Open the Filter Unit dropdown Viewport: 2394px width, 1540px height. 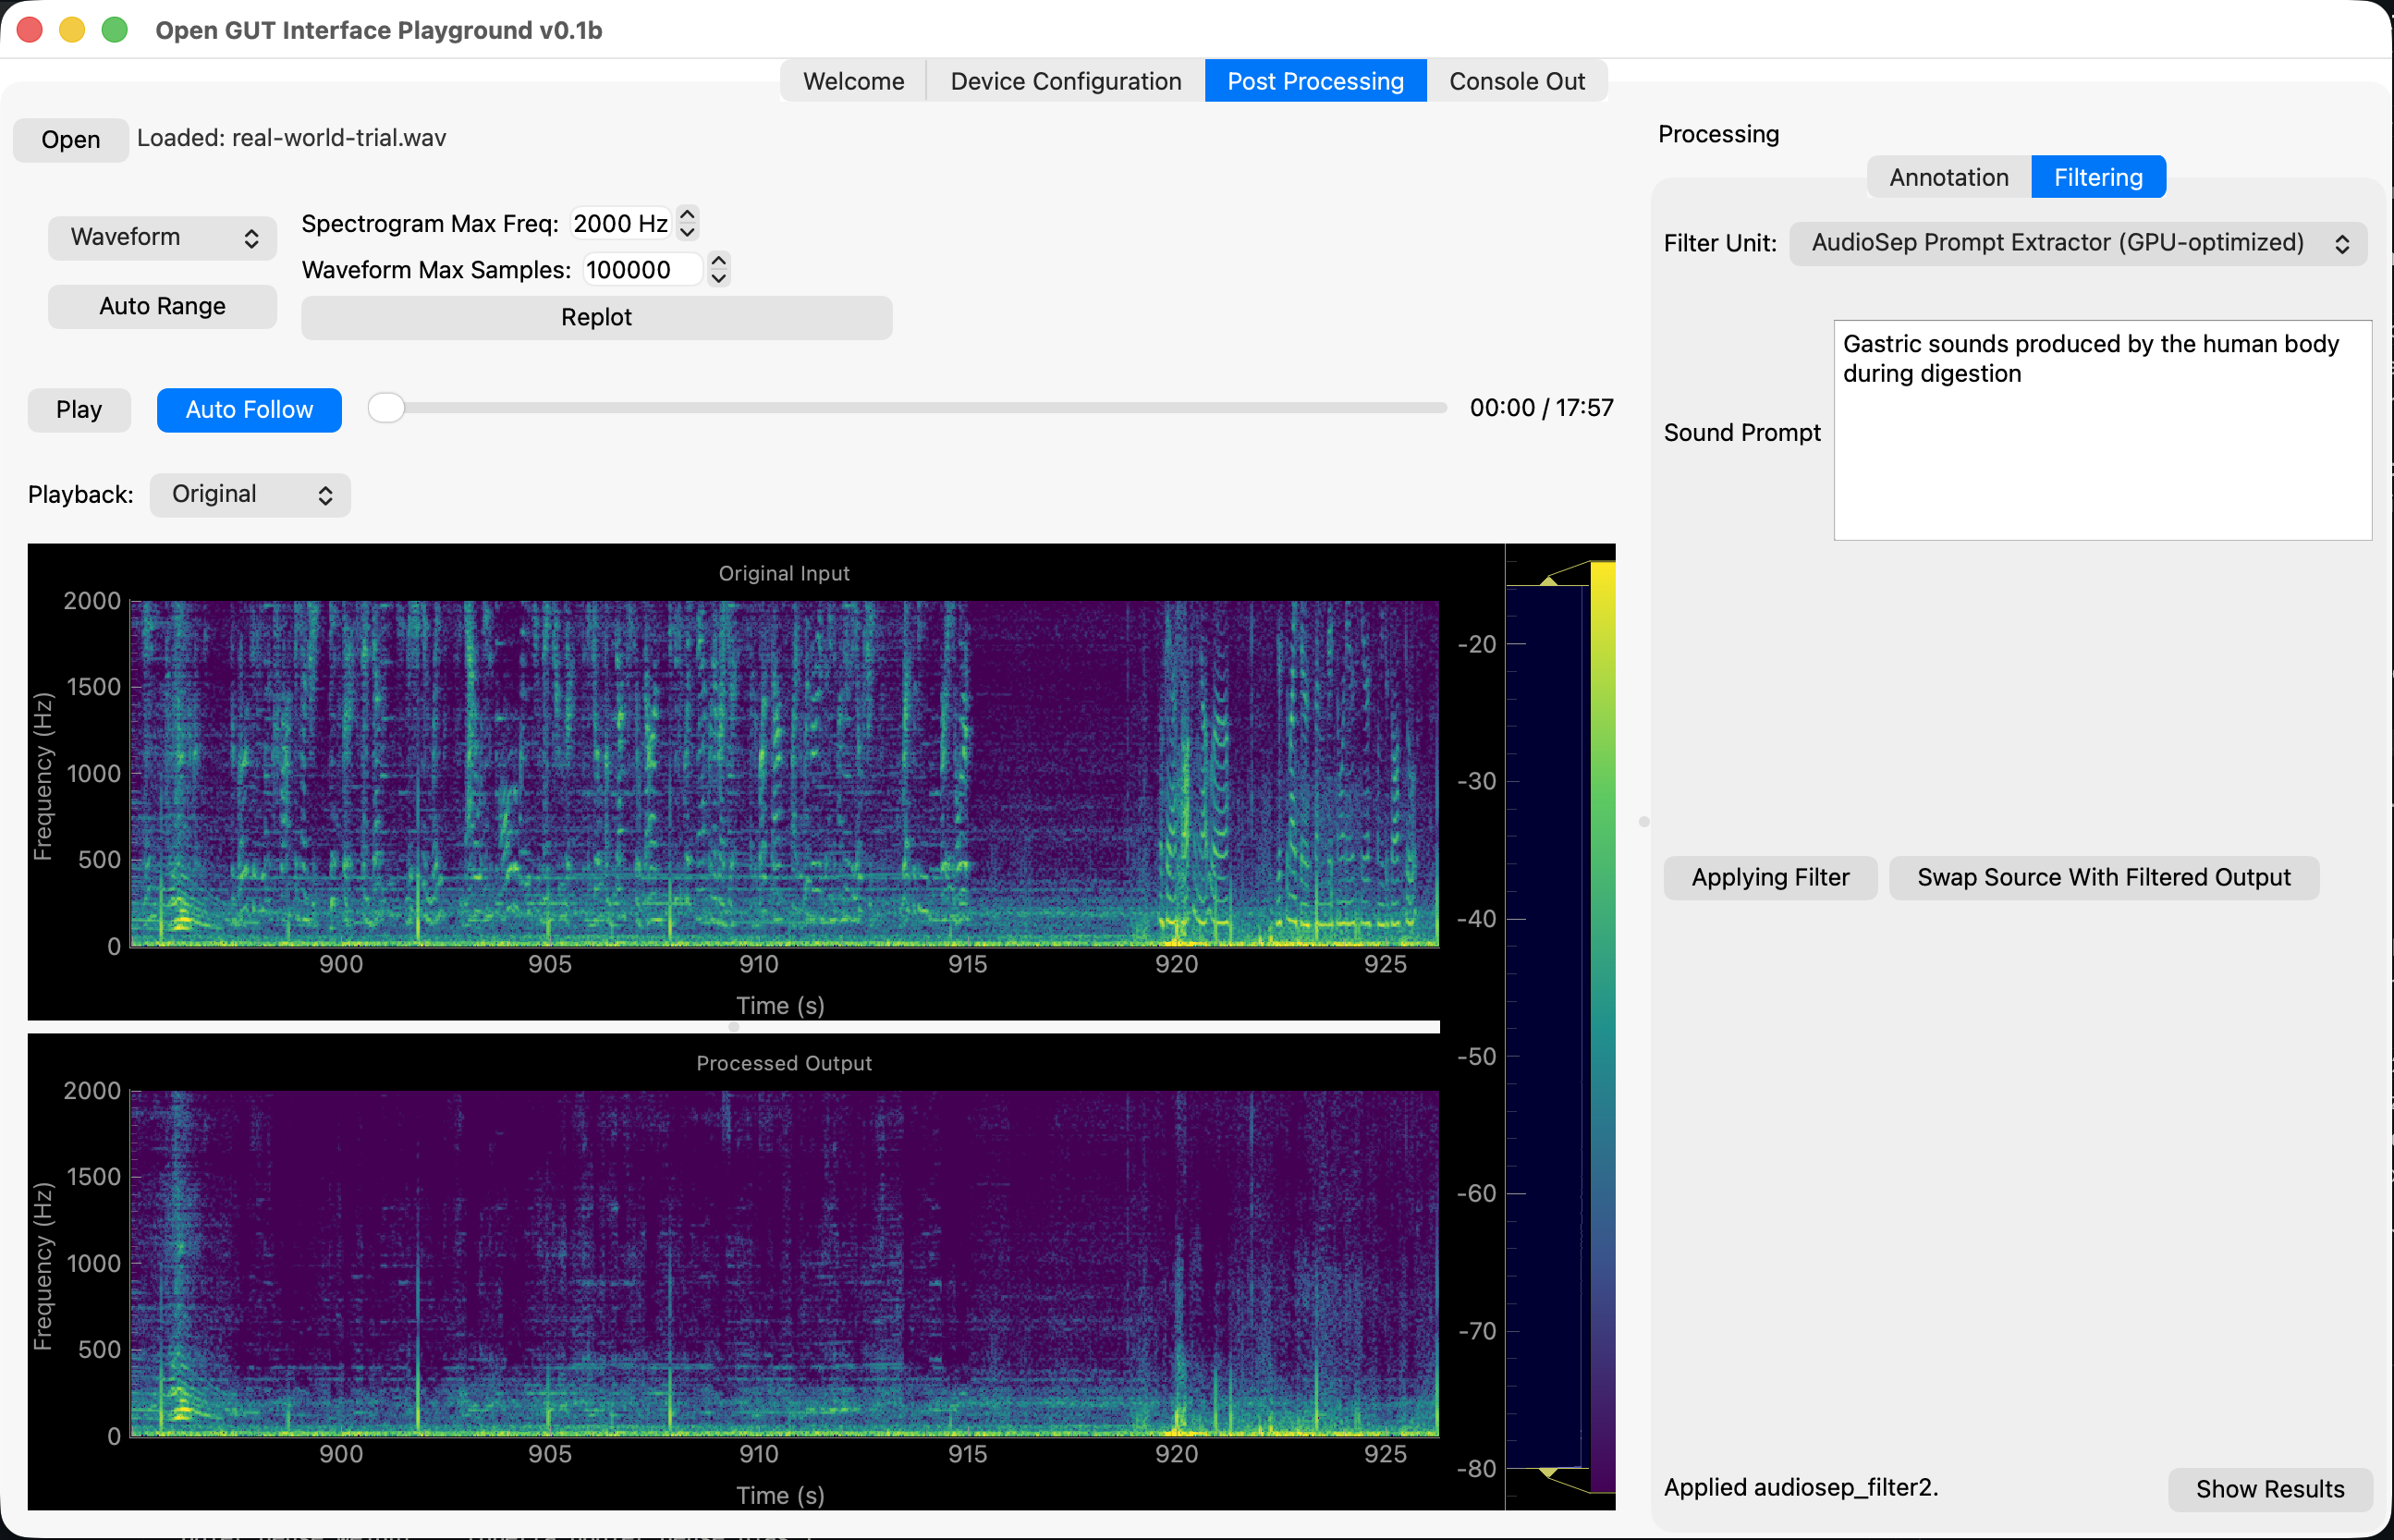(2078, 243)
